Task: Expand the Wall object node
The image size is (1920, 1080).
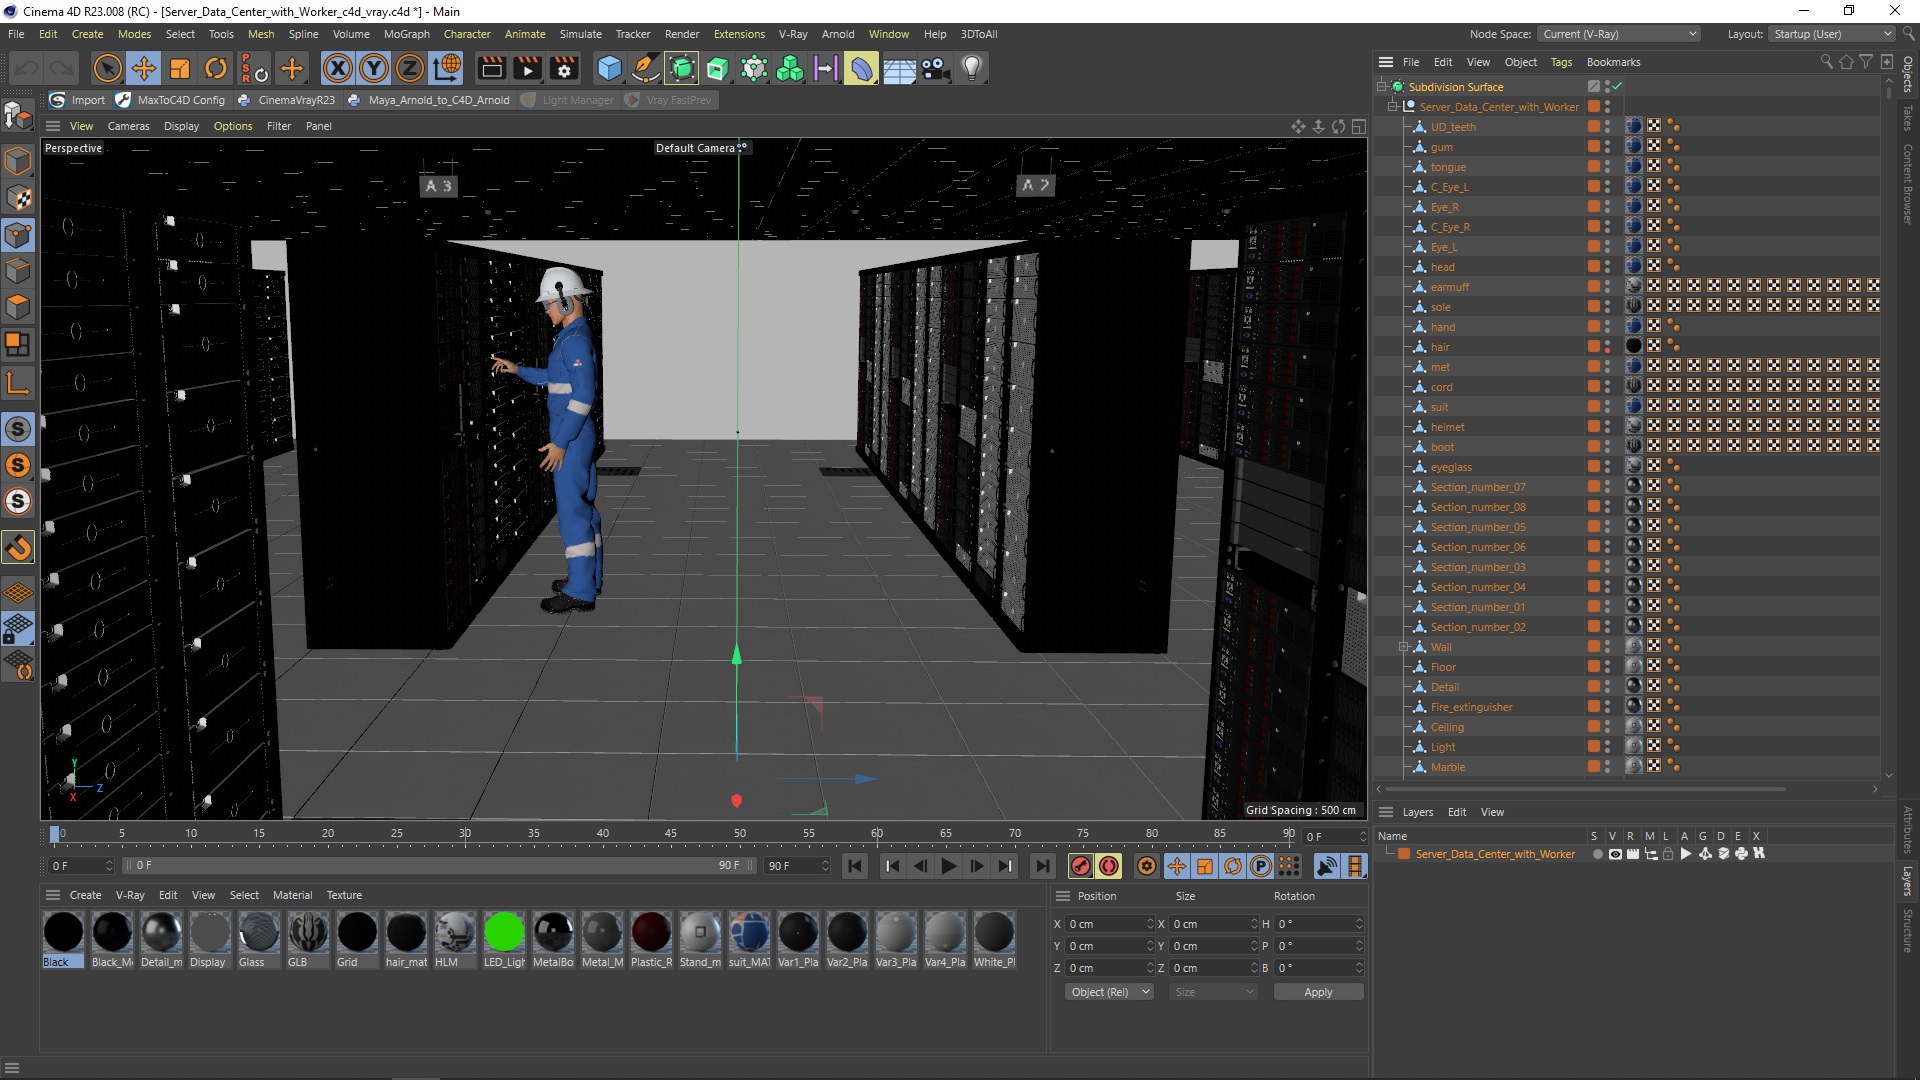Action: pyautogui.click(x=1404, y=647)
